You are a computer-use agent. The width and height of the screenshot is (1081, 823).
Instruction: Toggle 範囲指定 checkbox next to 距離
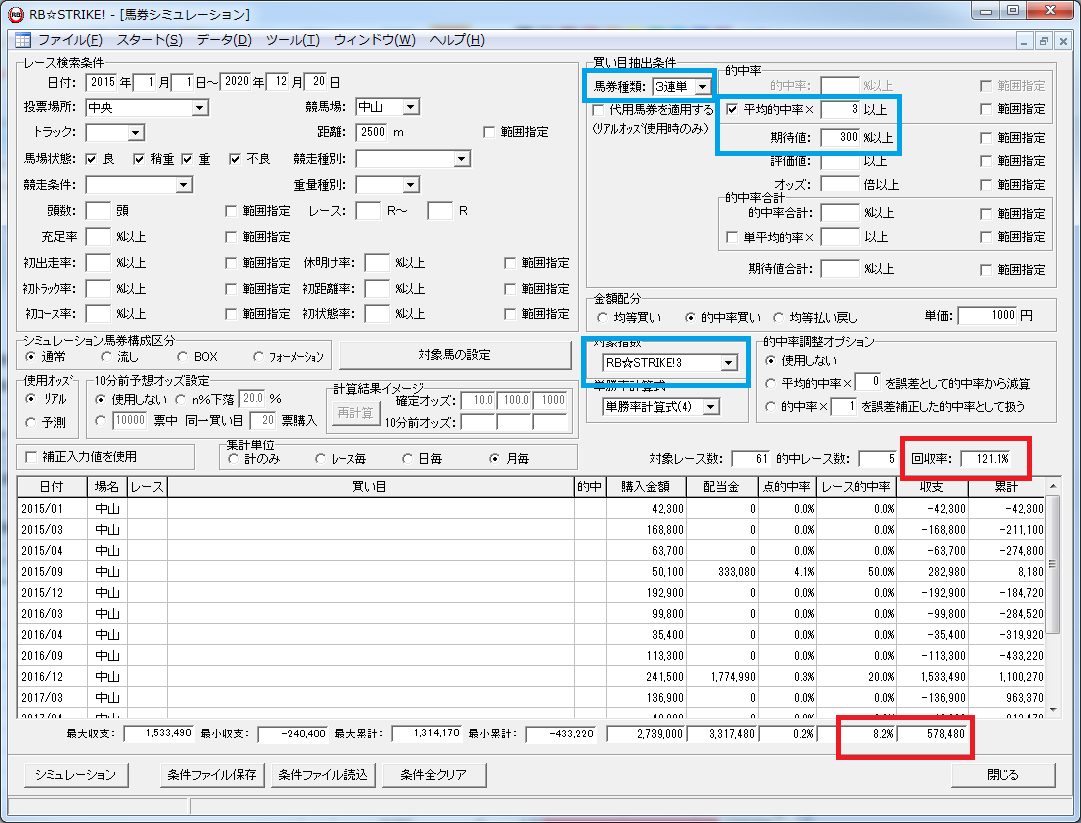click(489, 132)
